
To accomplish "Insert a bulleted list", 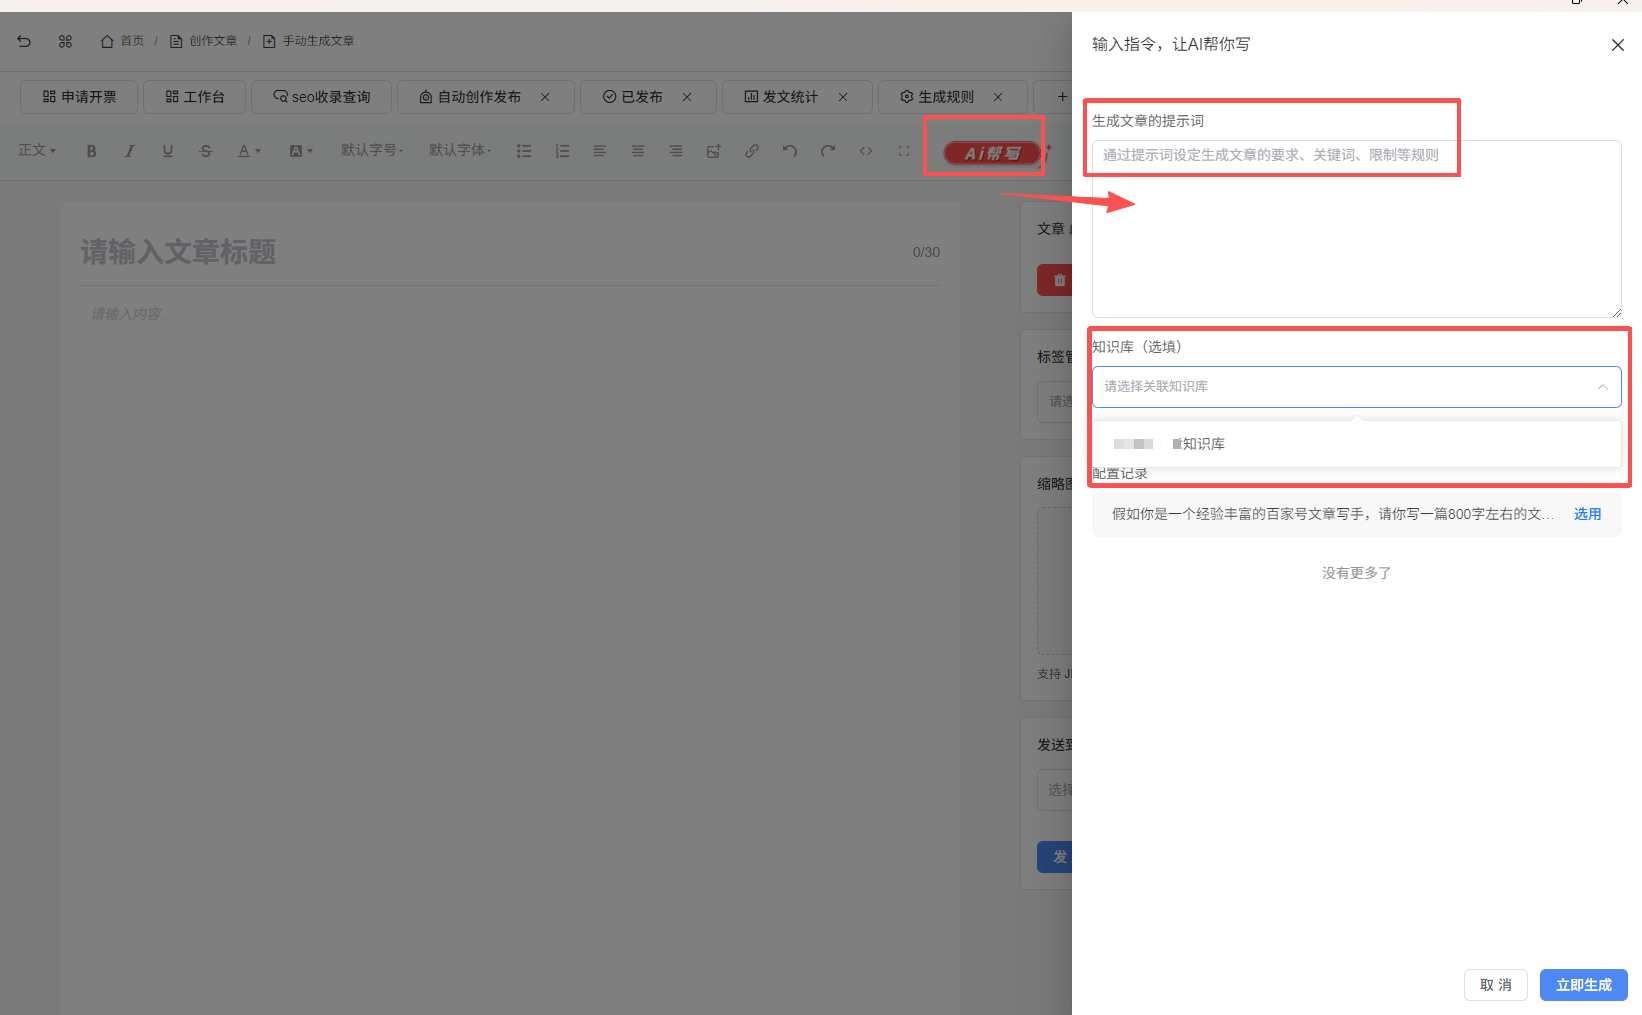I will (523, 151).
